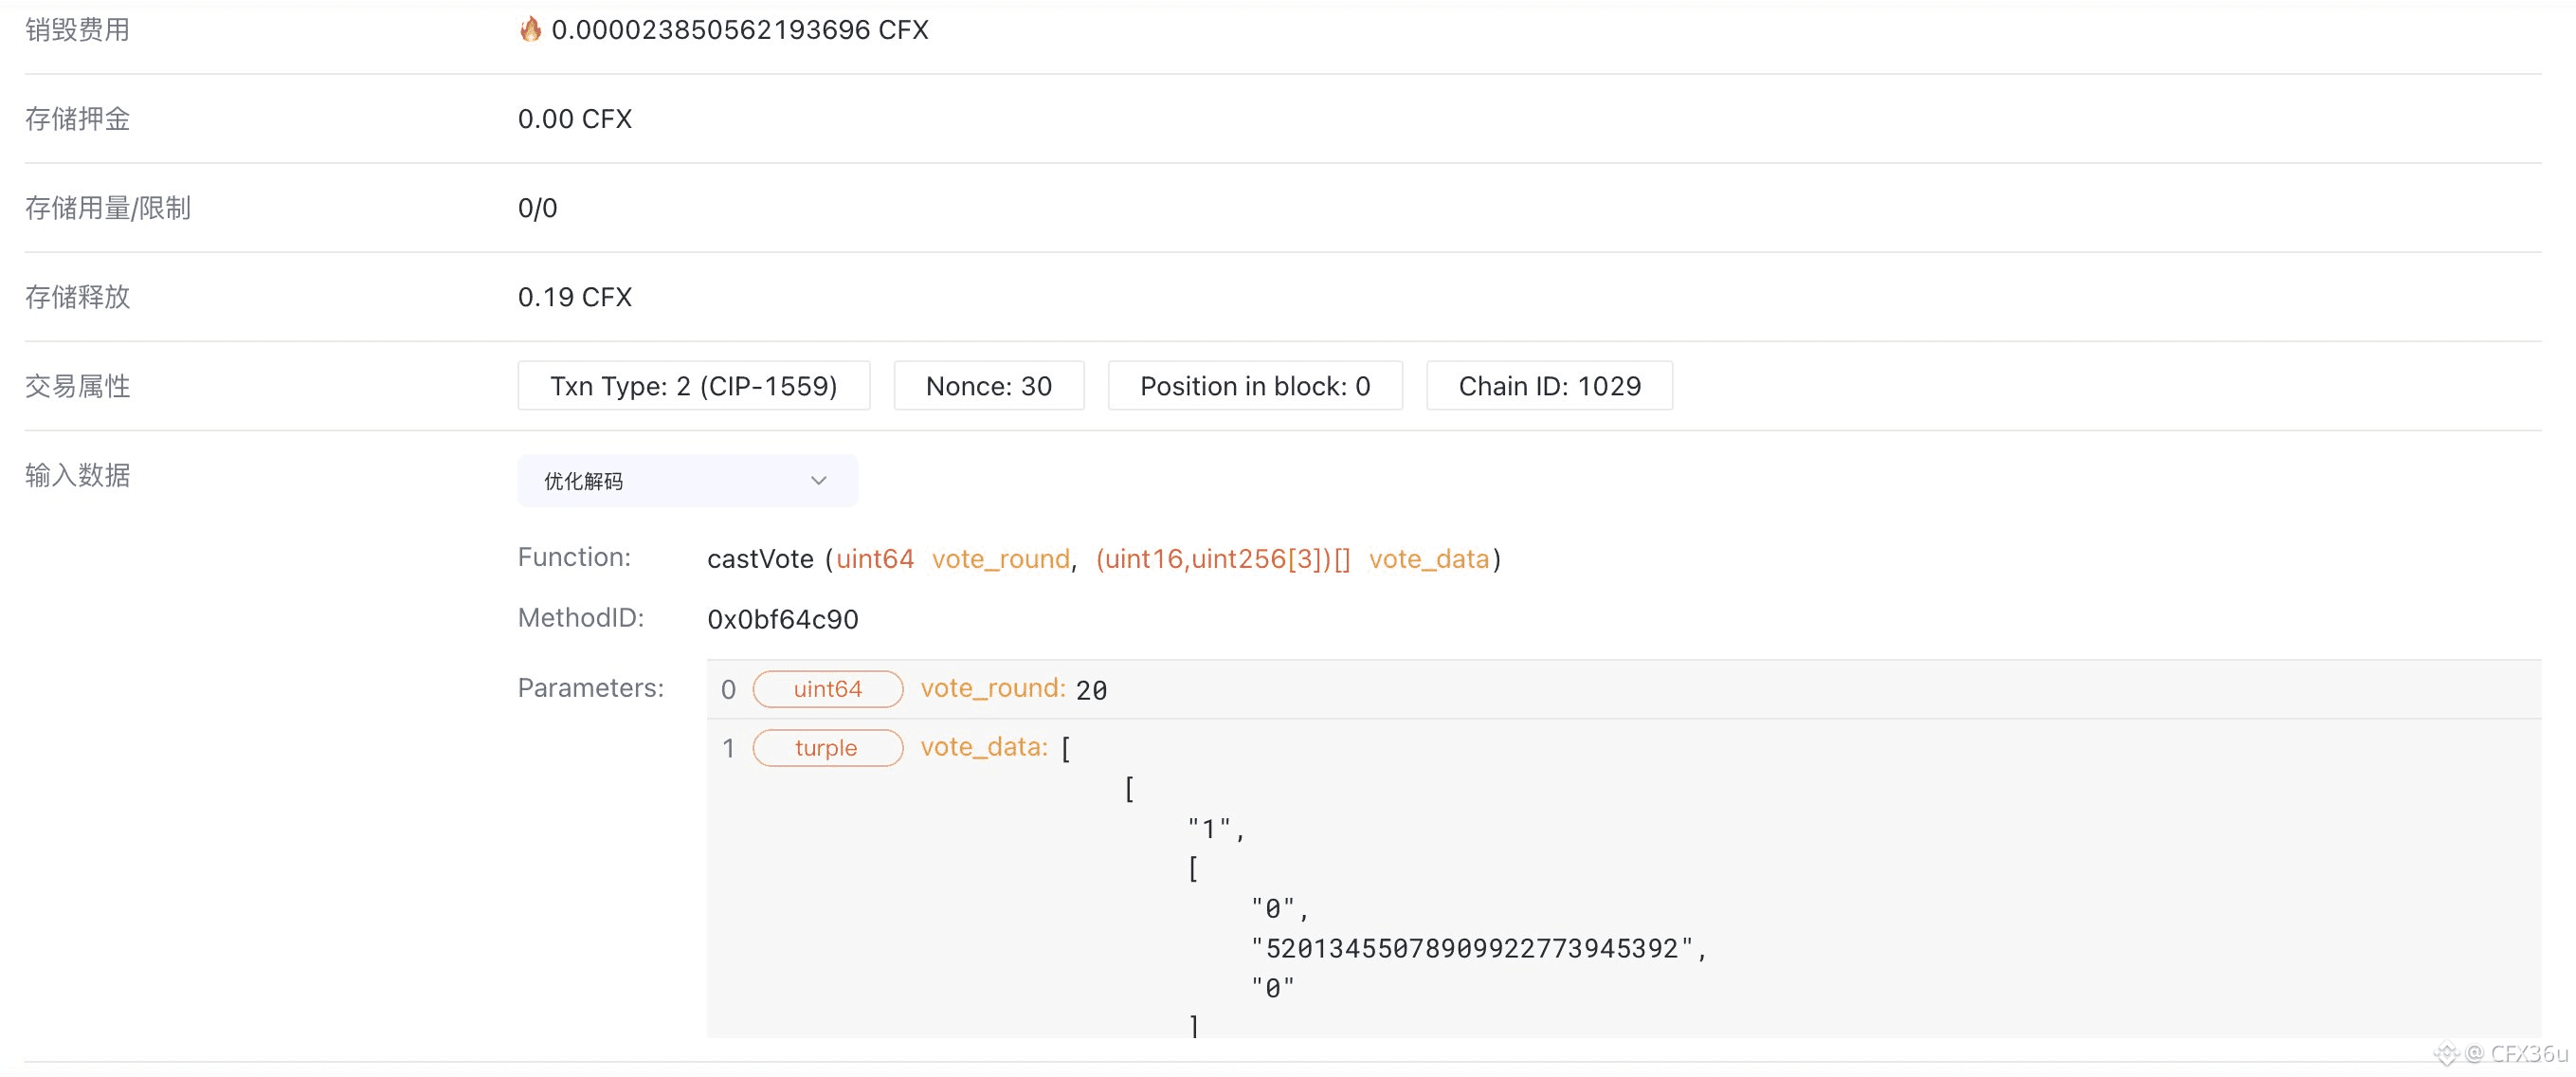Click the vote_round parameter value 20
The height and width of the screenshot is (1077, 2576).
pyautogui.click(x=1091, y=690)
